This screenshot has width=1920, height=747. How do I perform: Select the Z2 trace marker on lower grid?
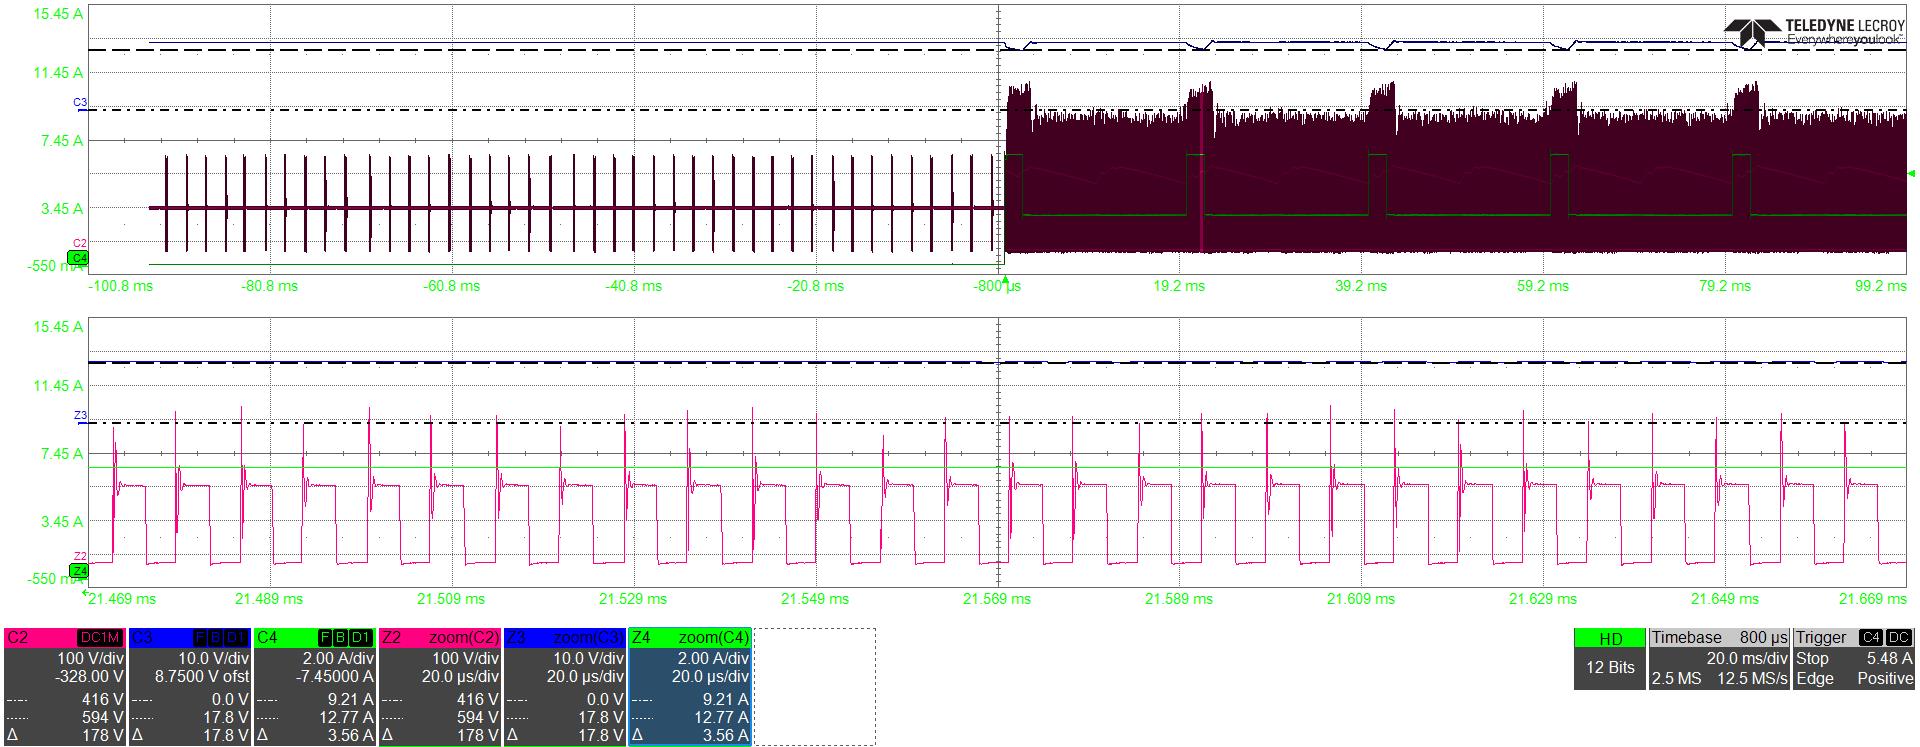point(80,557)
